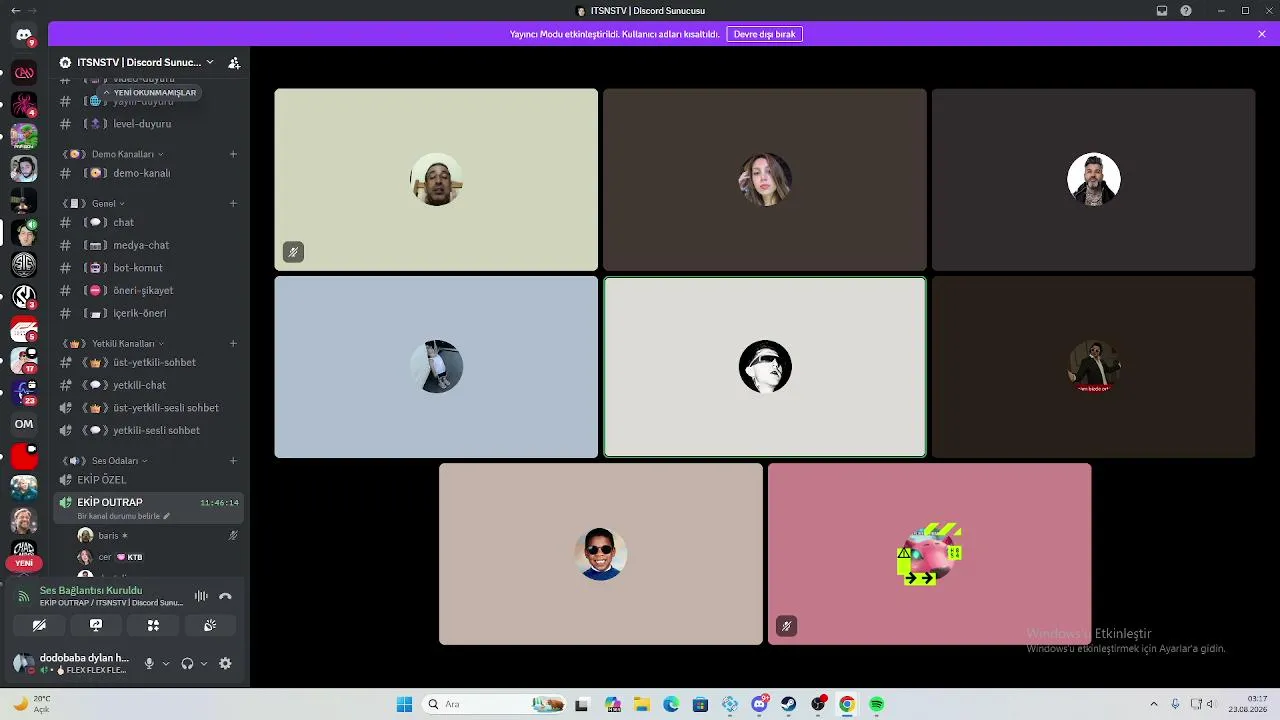Click the Devre dışı bırak button
Image resolution: width=1280 pixels, height=720 pixels.
pyautogui.click(x=764, y=34)
